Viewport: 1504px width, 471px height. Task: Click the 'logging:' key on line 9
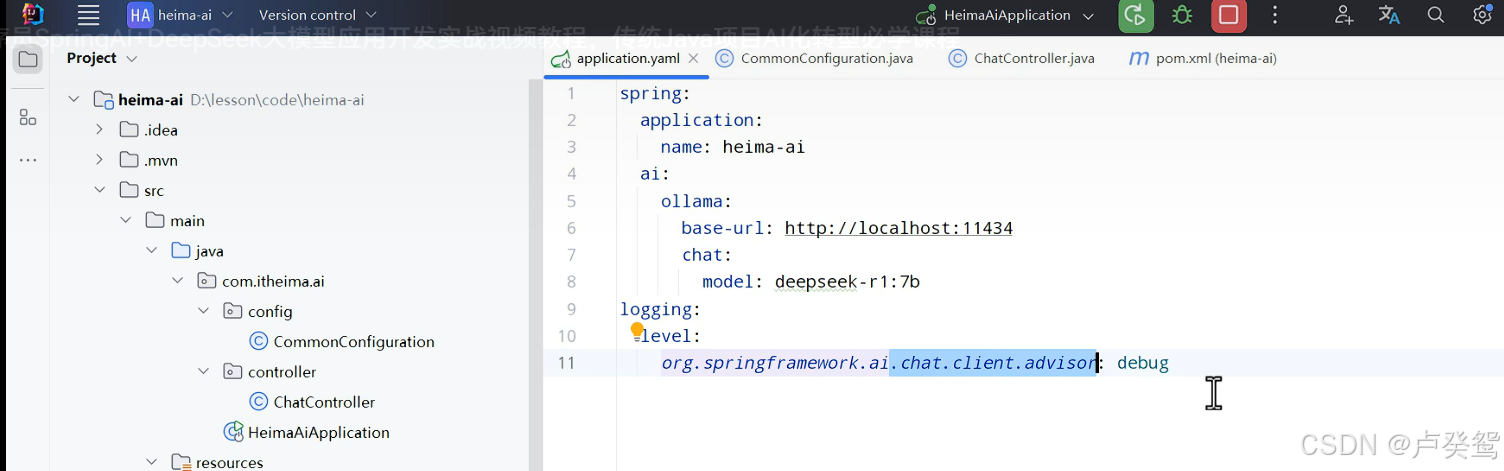coord(660,309)
